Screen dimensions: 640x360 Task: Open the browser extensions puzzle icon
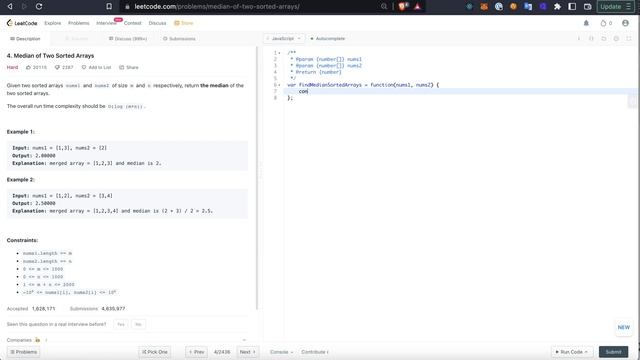(557, 7)
